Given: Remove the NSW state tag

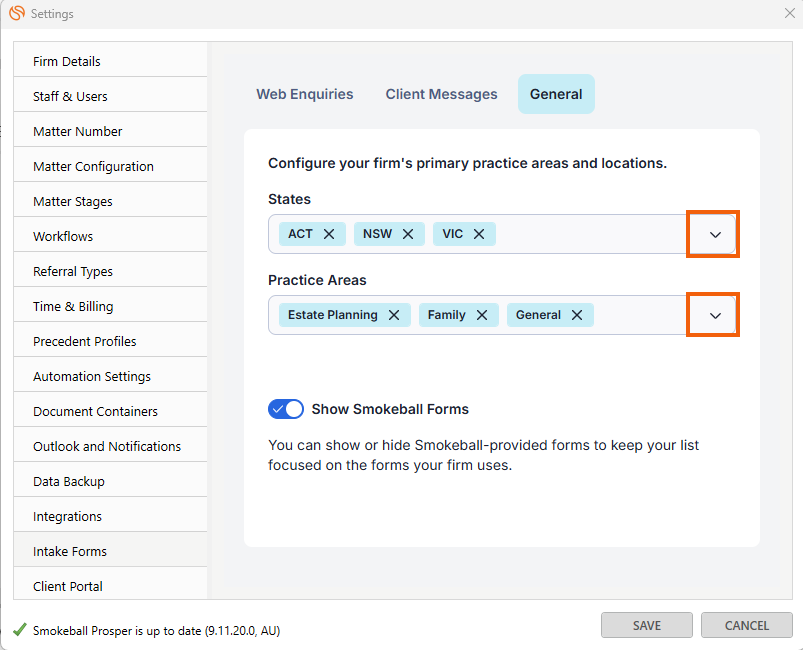Looking at the screenshot, I should [408, 234].
